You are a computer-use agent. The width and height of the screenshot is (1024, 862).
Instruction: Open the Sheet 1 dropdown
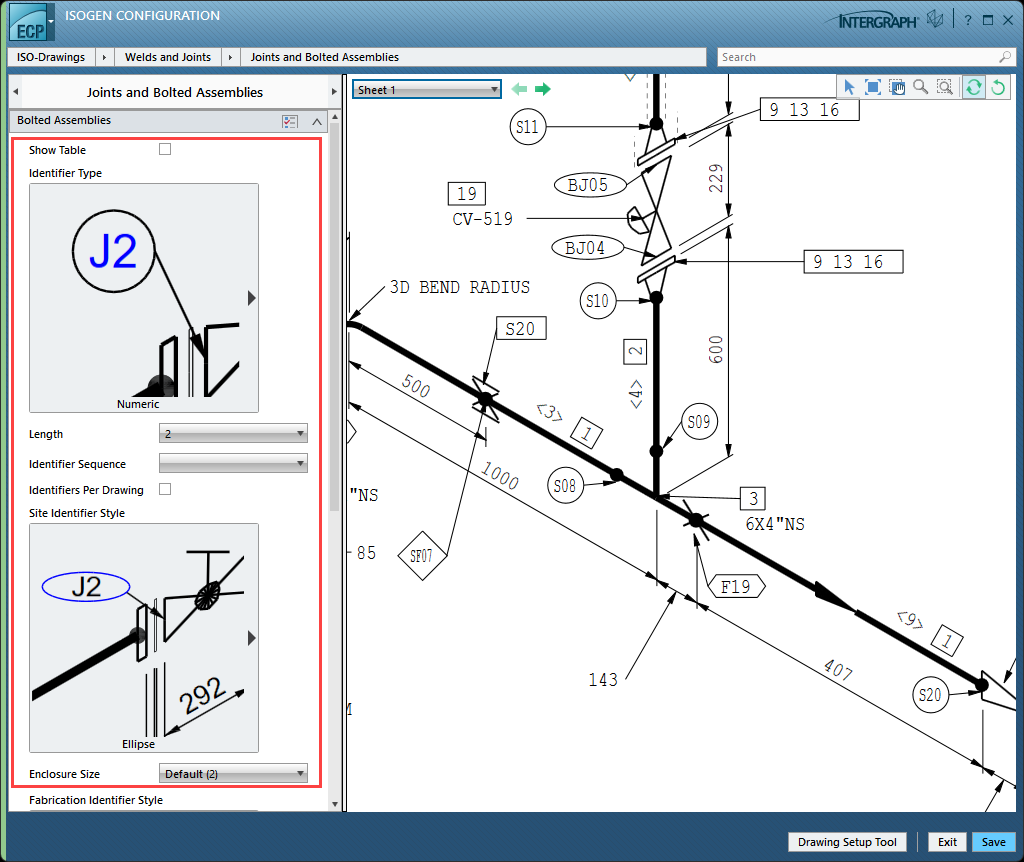point(426,90)
